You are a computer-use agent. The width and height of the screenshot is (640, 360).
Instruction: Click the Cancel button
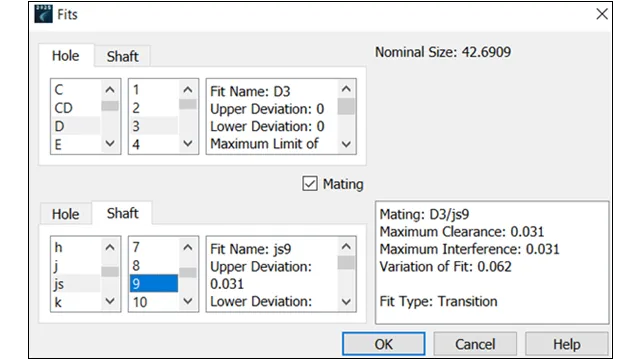tap(475, 344)
